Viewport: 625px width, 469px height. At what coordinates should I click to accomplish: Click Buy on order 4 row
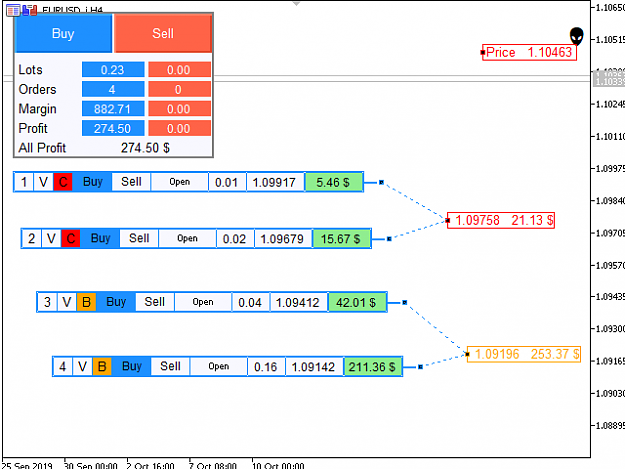click(132, 366)
